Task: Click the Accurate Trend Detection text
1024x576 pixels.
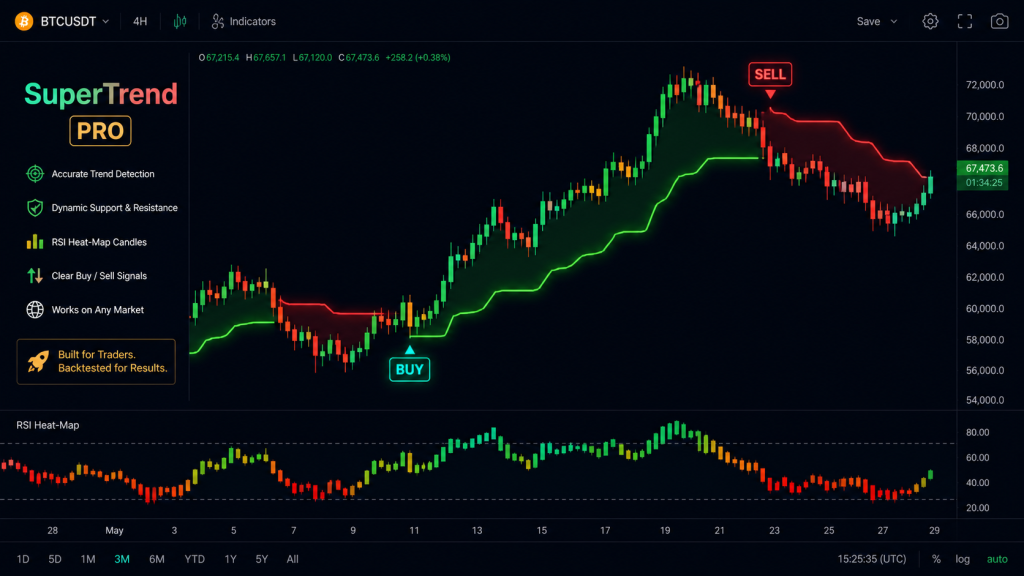Action: pos(103,174)
